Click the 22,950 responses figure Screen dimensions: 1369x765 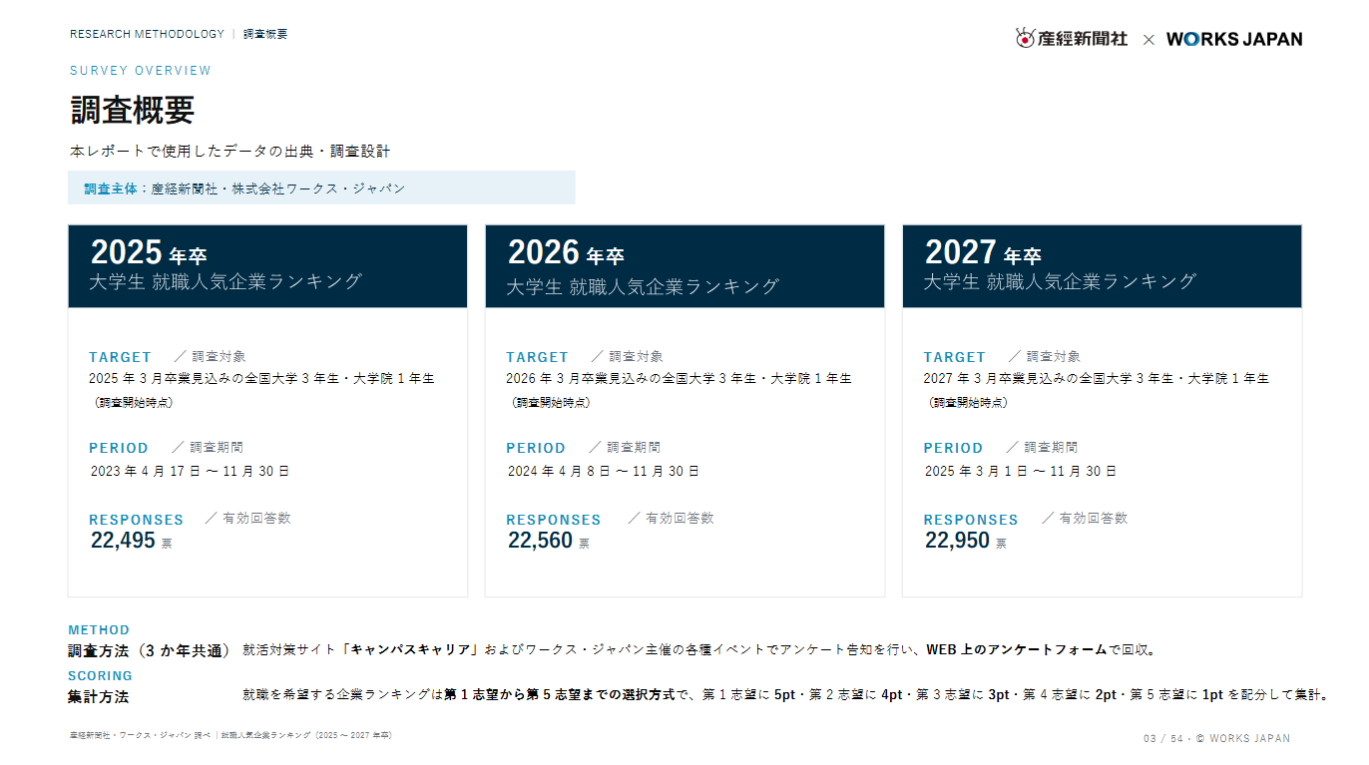pyautogui.click(x=957, y=541)
